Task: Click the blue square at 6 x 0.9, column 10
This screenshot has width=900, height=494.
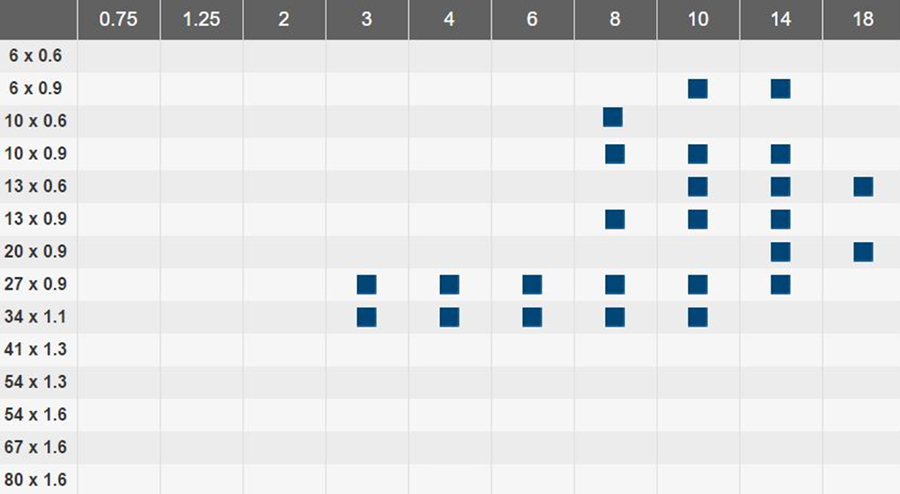Action: point(697,89)
